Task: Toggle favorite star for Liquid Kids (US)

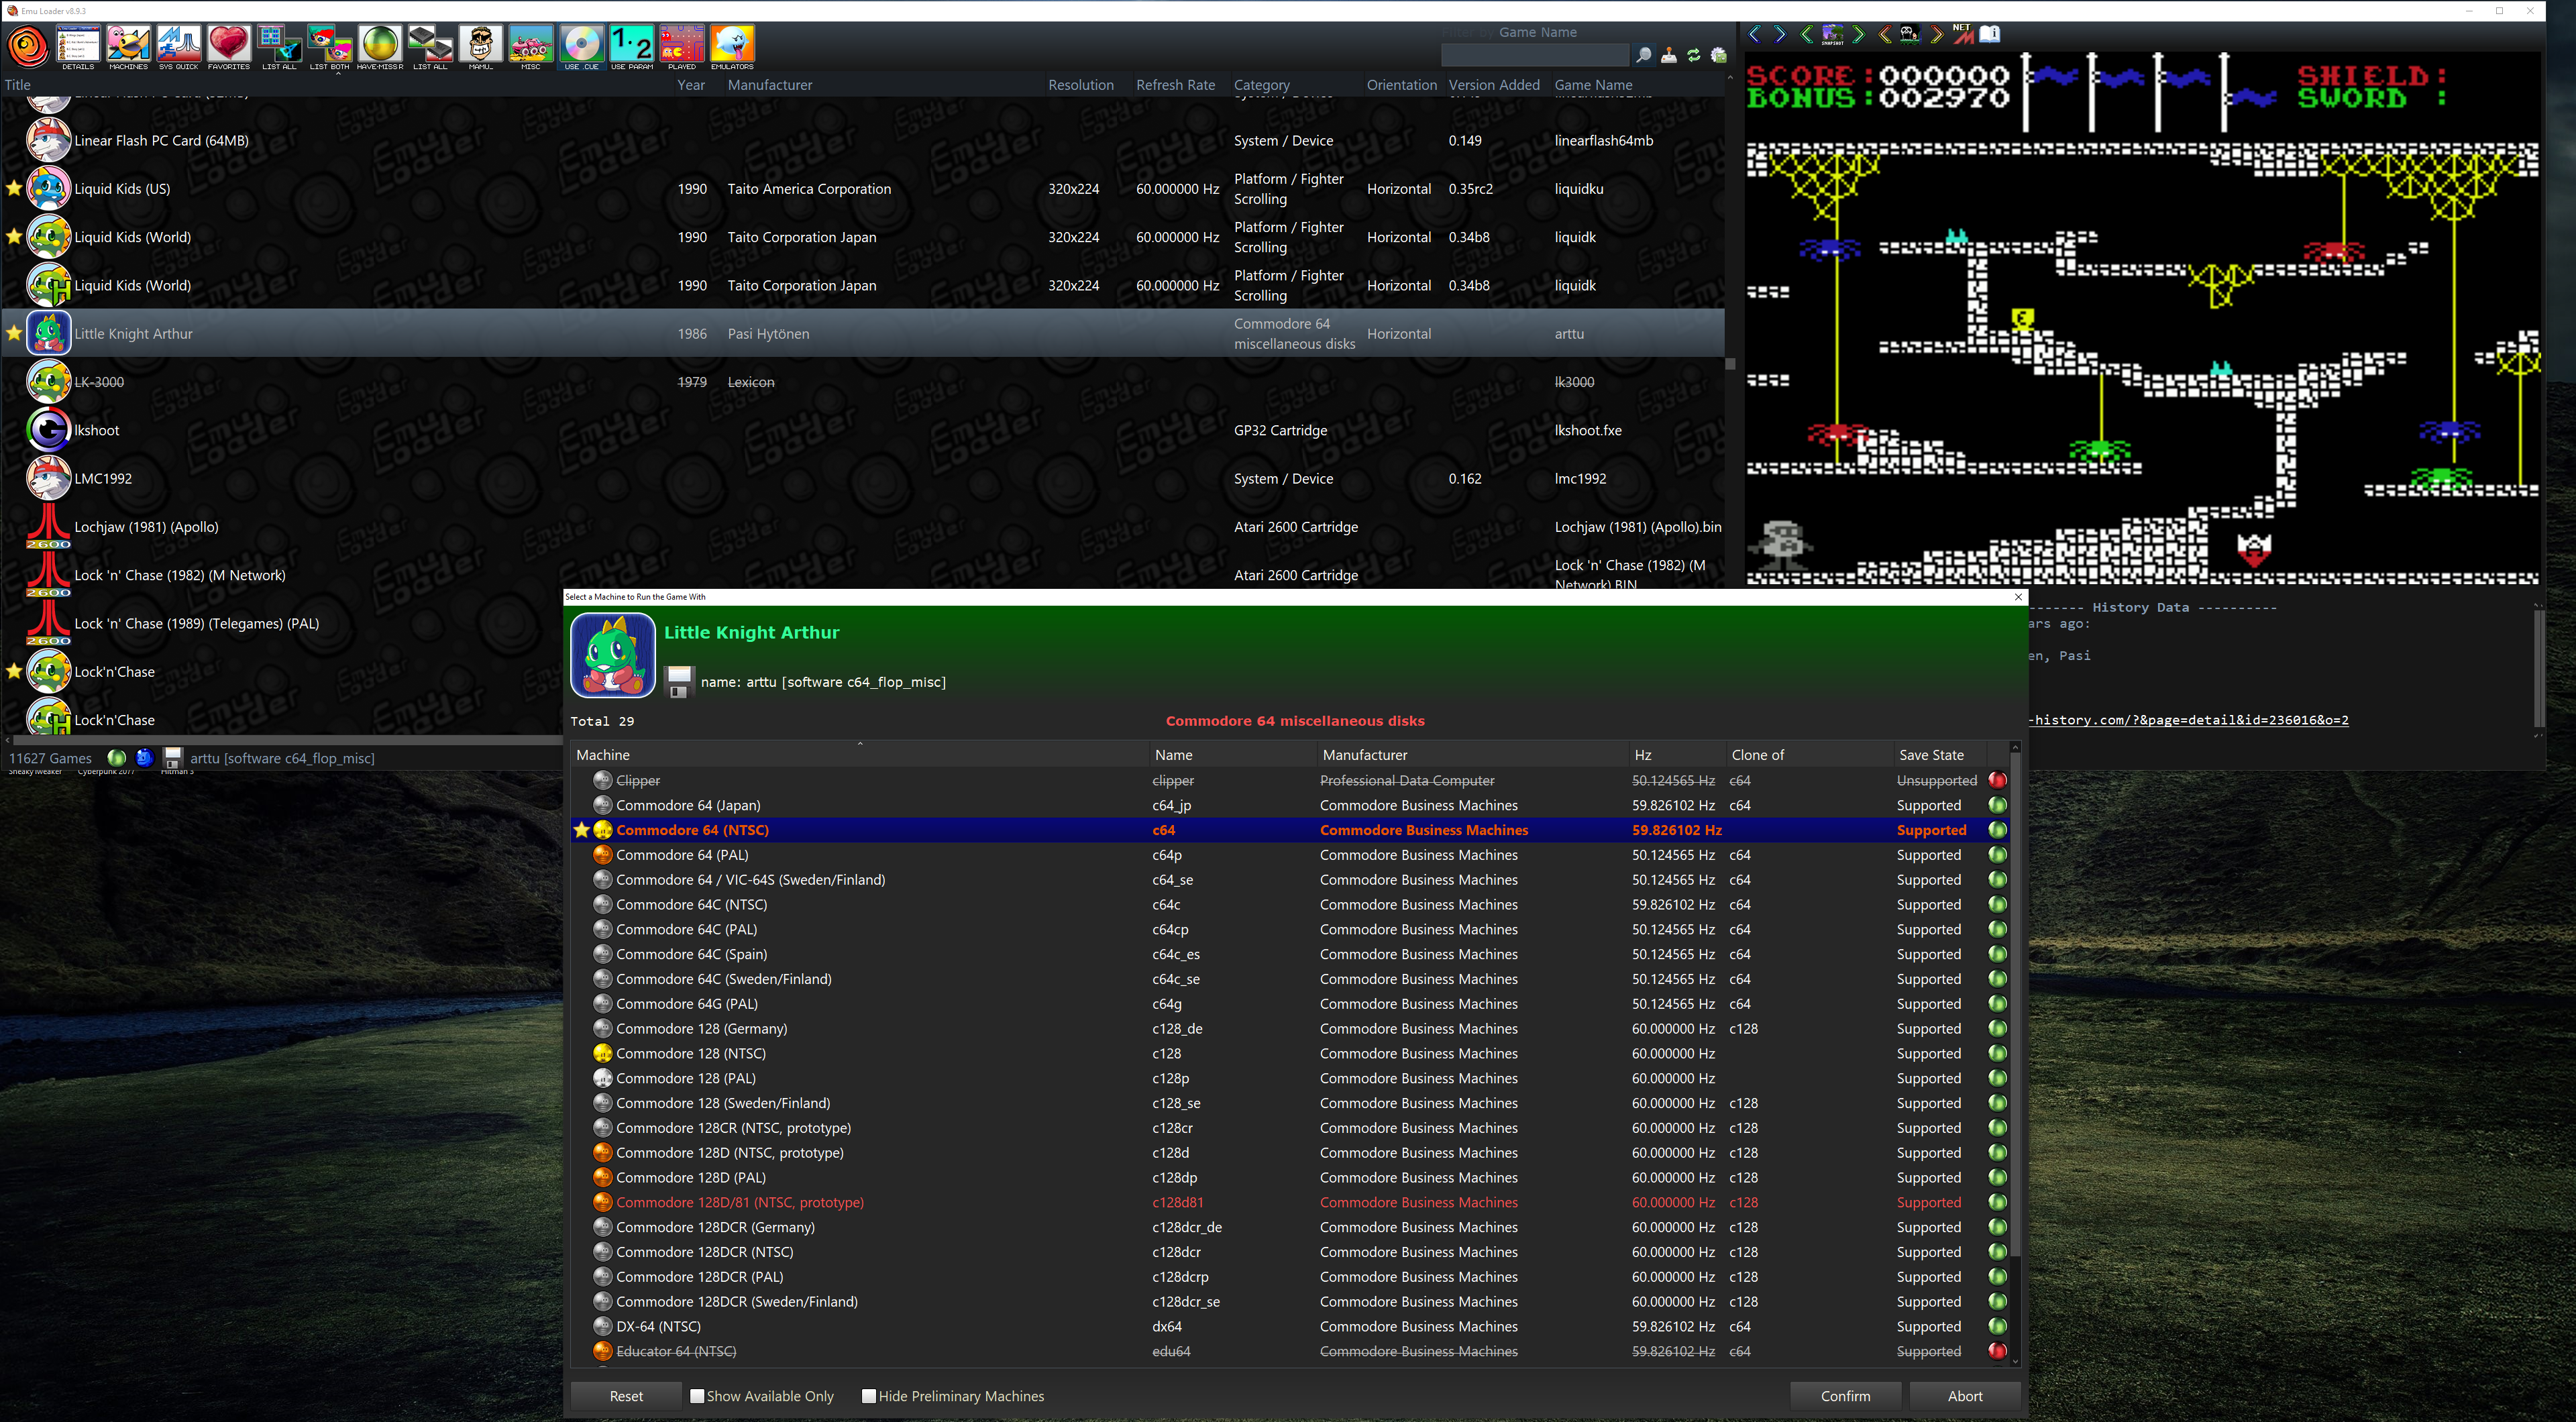Action: [x=14, y=188]
